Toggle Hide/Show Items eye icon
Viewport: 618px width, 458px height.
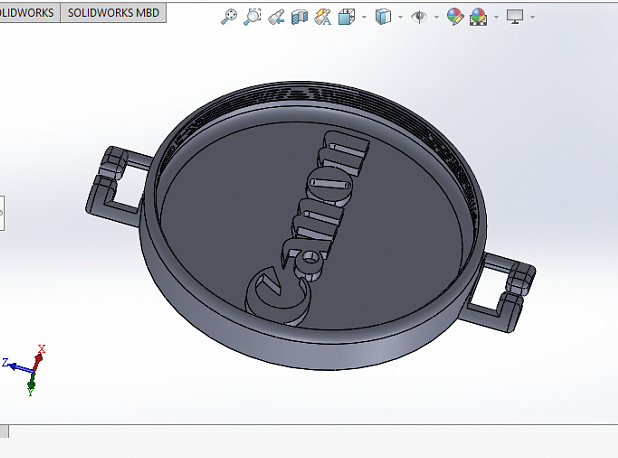420,17
